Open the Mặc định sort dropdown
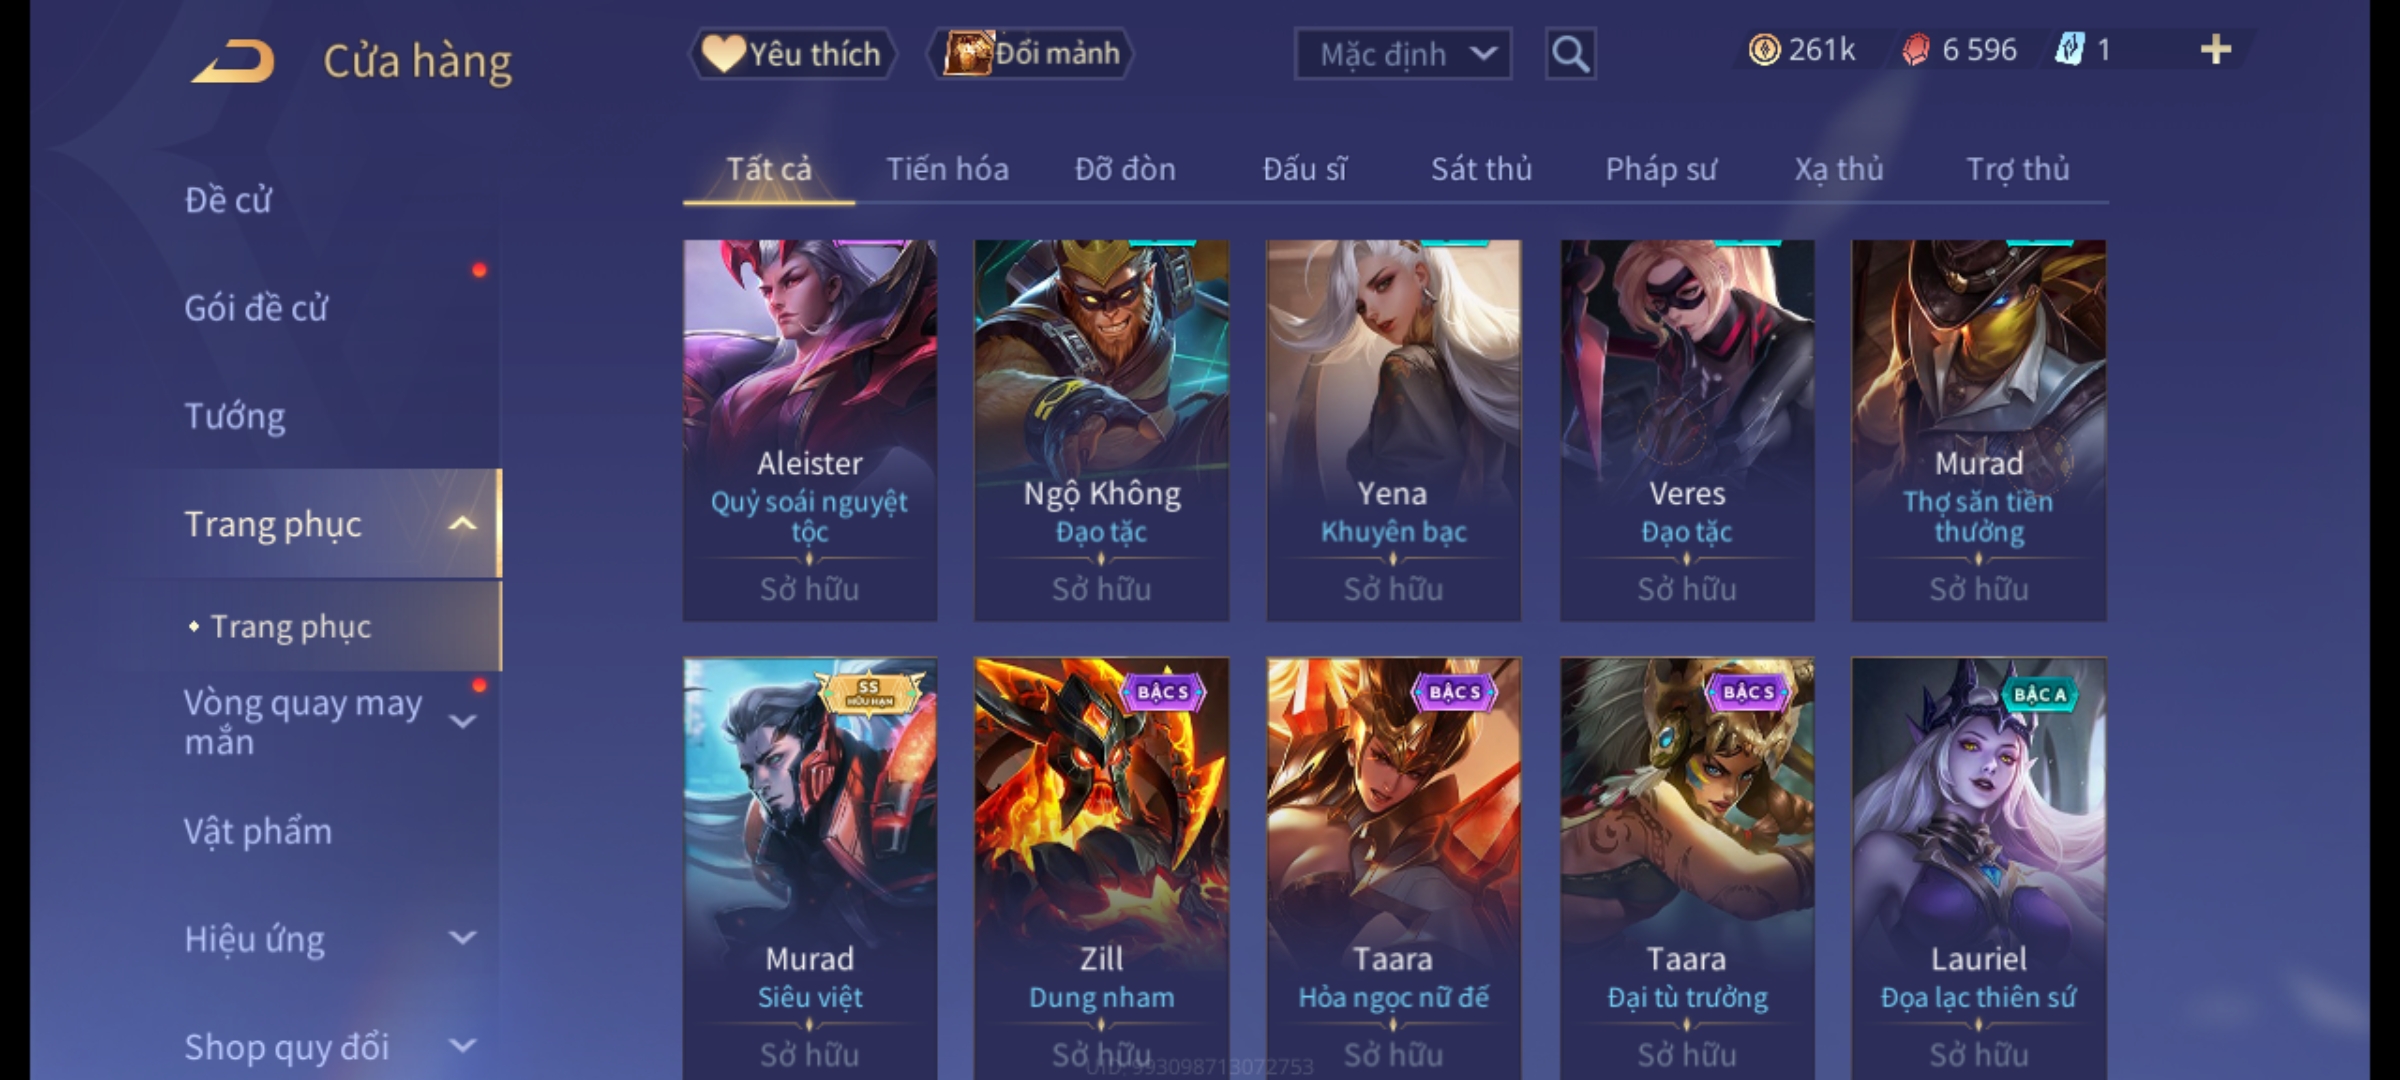The width and height of the screenshot is (2400, 1080). click(1402, 54)
